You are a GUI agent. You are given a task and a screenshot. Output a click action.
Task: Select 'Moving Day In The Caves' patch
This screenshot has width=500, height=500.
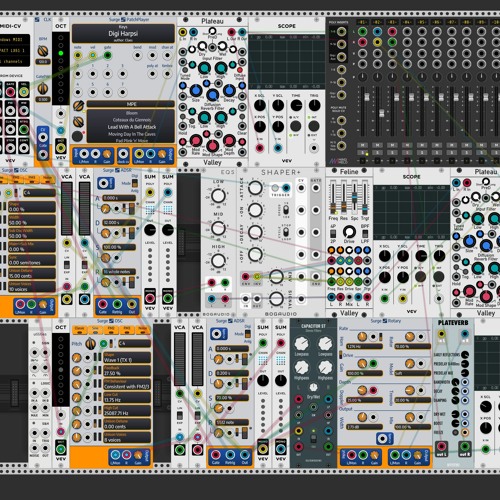pyautogui.click(x=132, y=134)
